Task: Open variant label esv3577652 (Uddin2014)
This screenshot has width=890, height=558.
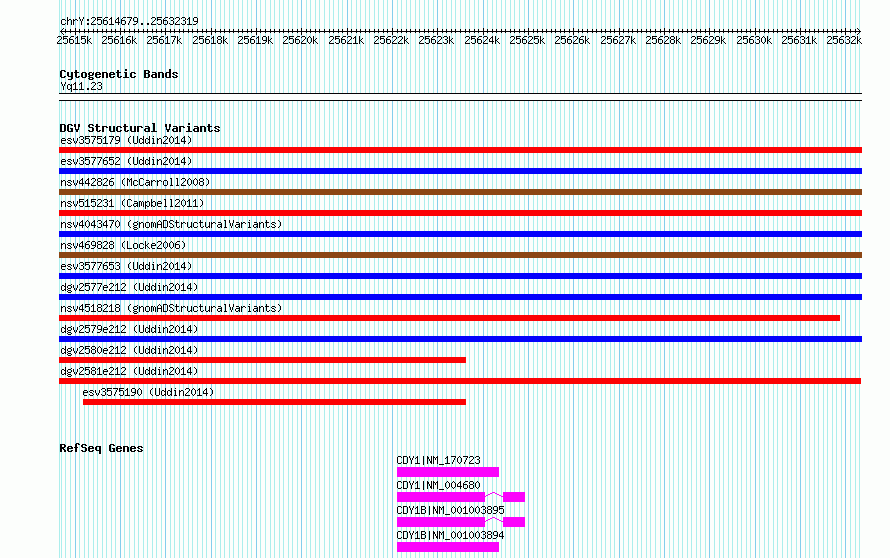Action: (126, 161)
